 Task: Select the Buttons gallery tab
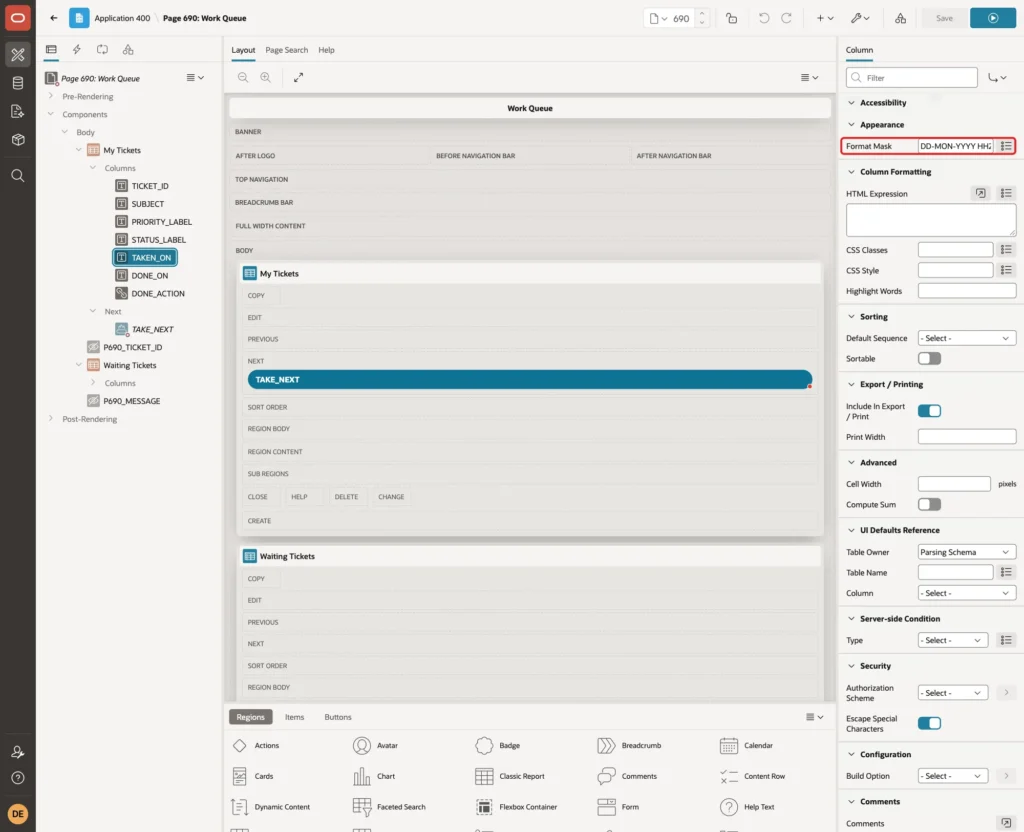338,717
